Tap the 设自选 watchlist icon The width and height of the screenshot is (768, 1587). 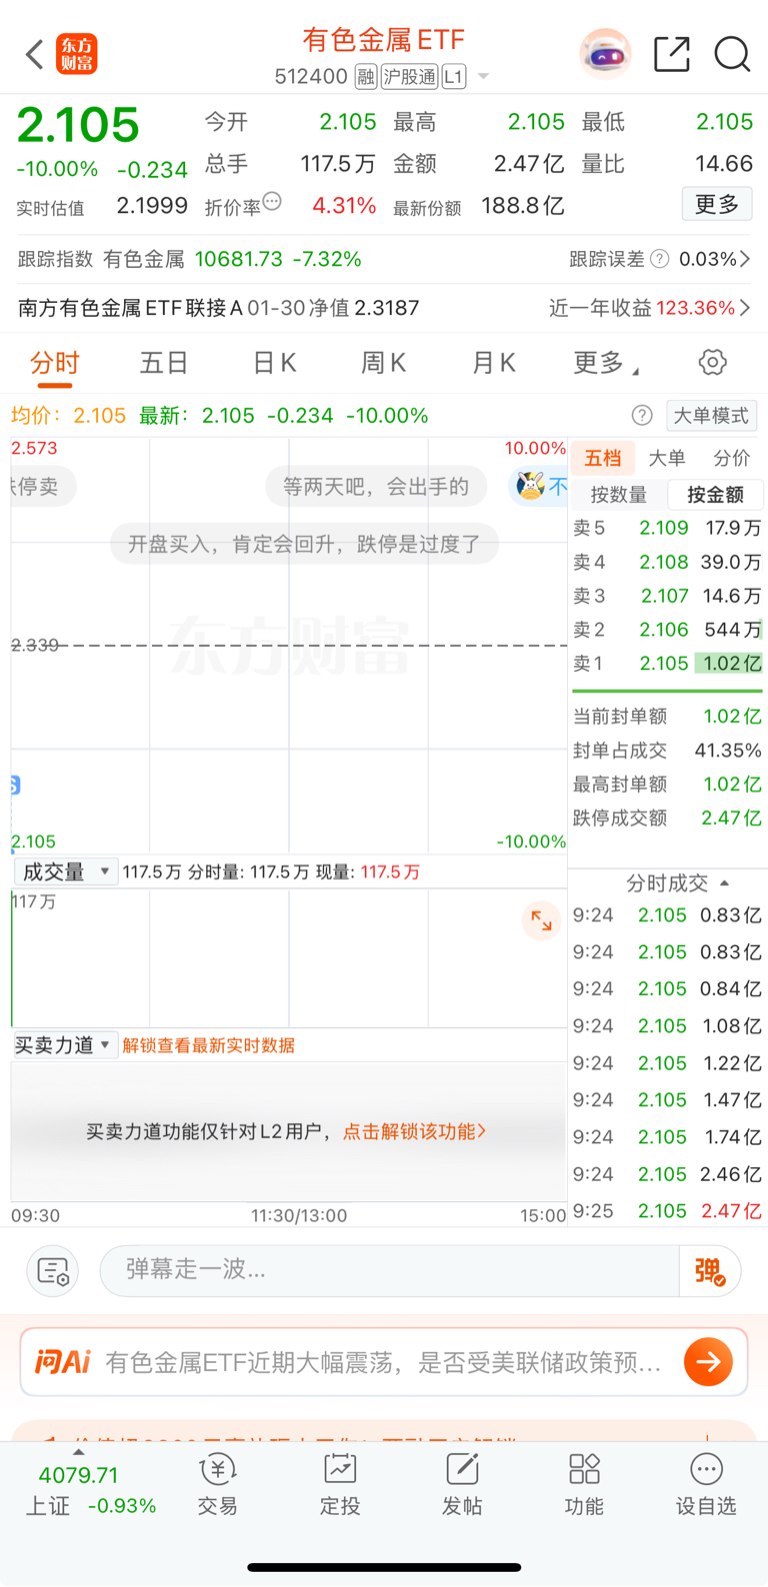point(706,1485)
